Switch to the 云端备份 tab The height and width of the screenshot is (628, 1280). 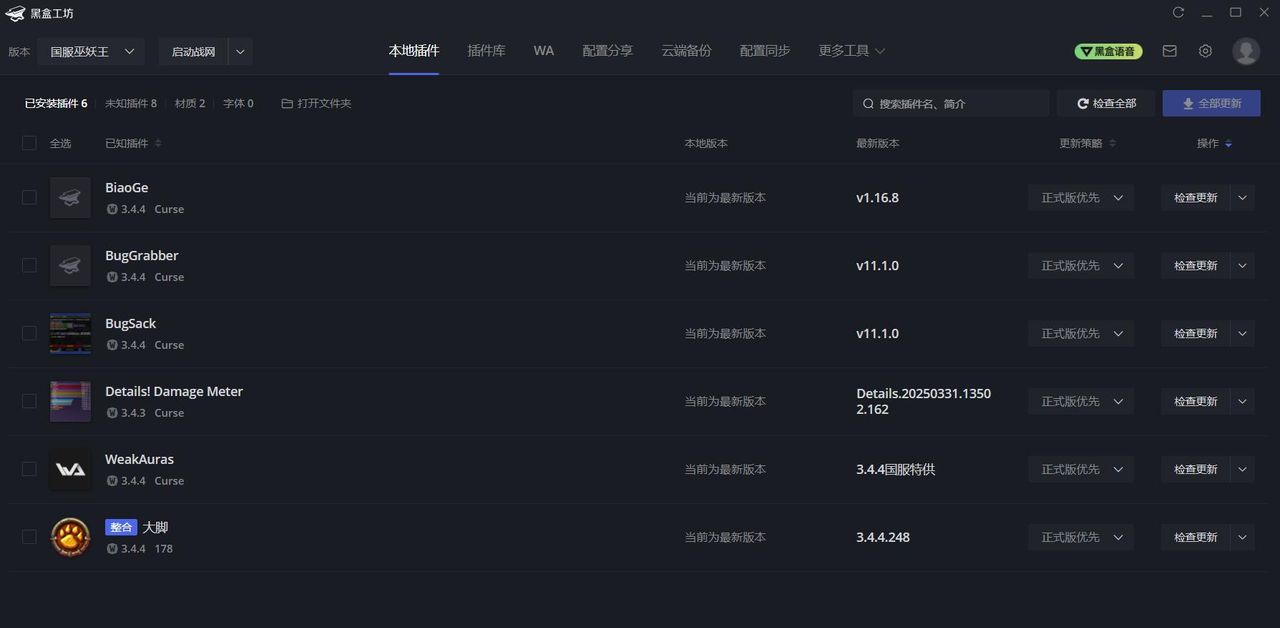pos(686,51)
